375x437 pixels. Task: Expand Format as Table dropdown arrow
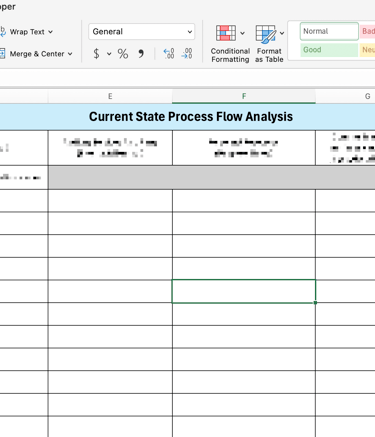[x=282, y=33]
